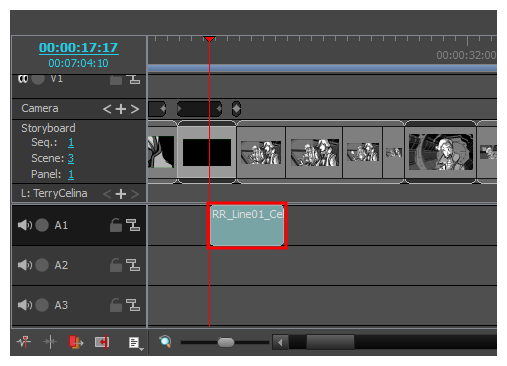Add keyframe to TerryCelina layer
The image size is (507, 366).
click(x=121, y=194)
